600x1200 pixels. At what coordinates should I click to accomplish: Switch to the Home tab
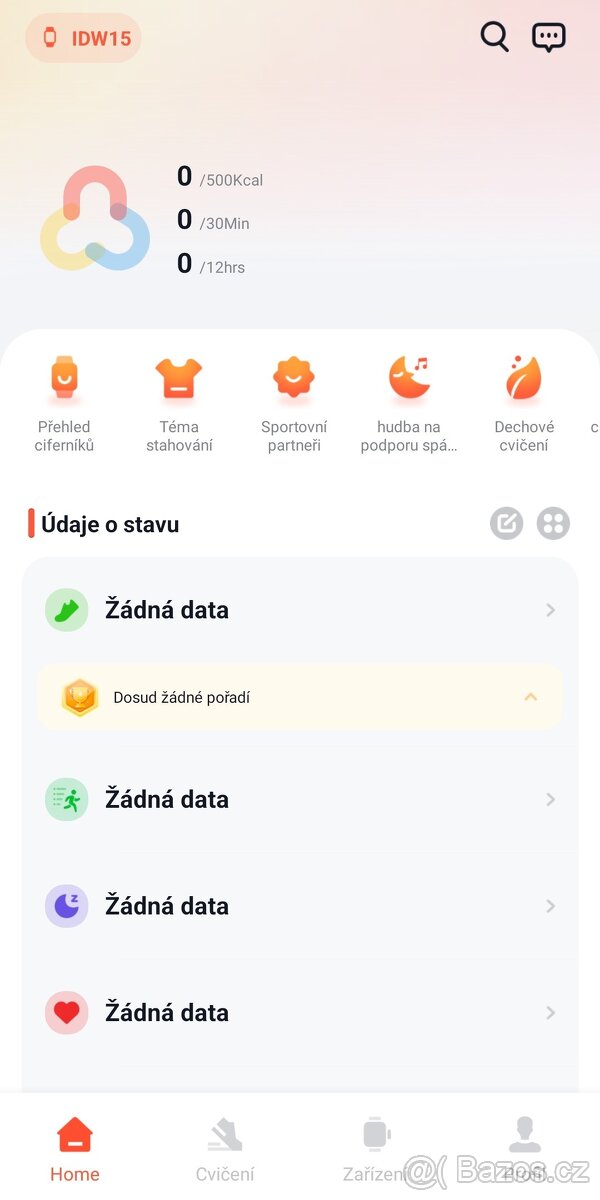pos(75,1148)
